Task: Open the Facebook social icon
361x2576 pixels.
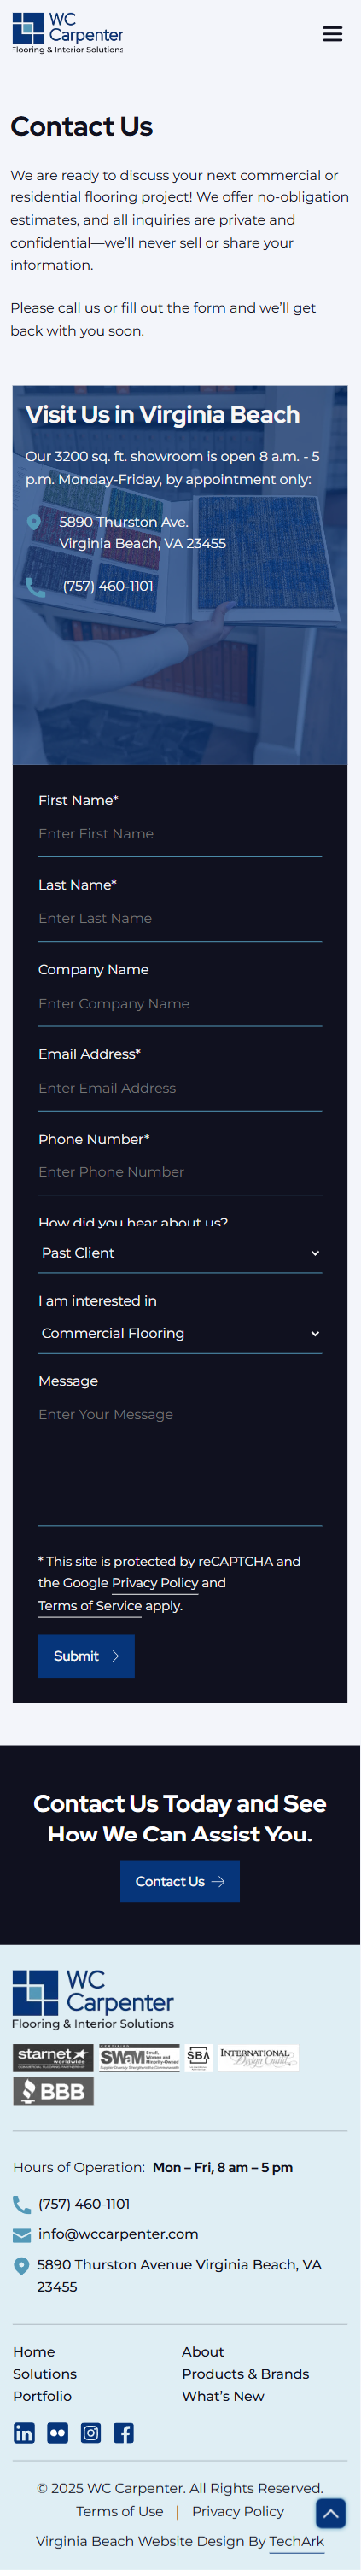Action: 123,2433
